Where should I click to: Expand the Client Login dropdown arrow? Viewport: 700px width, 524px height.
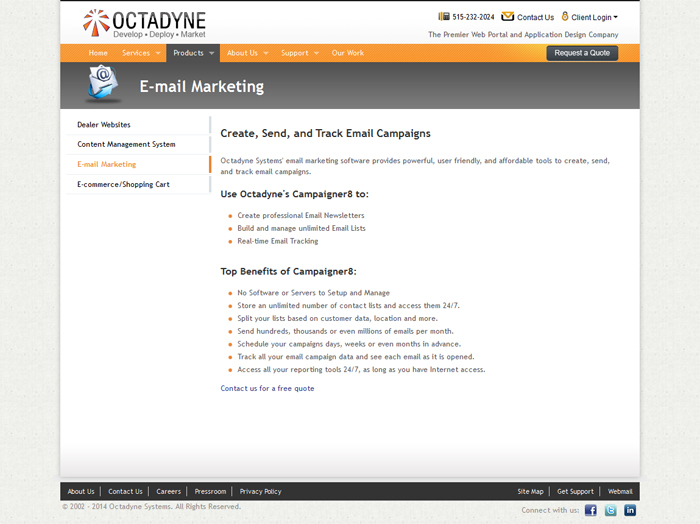coord(616,17)
